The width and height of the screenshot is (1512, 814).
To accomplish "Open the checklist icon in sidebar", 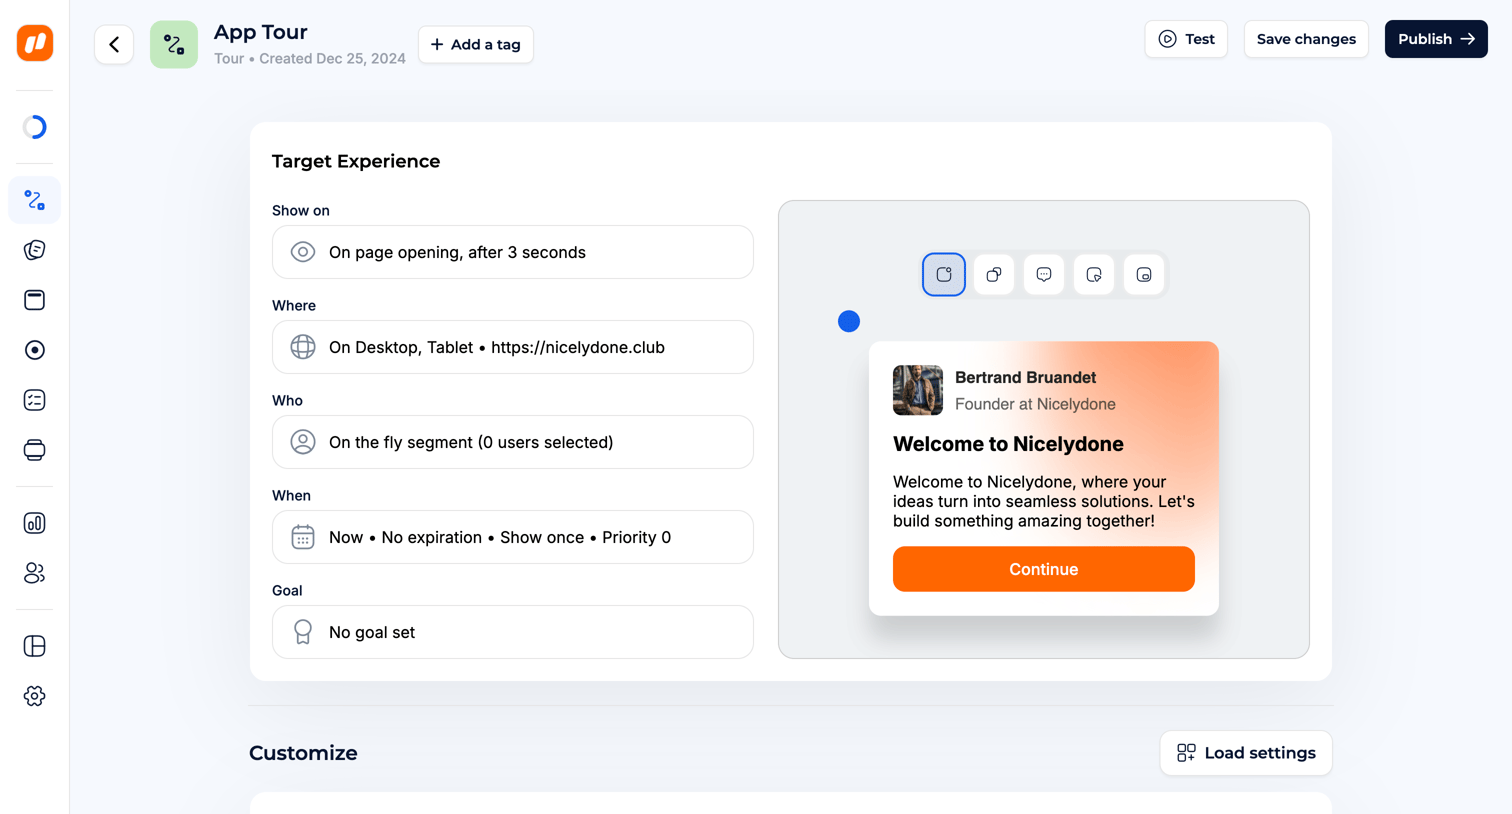I will (35, 400).
